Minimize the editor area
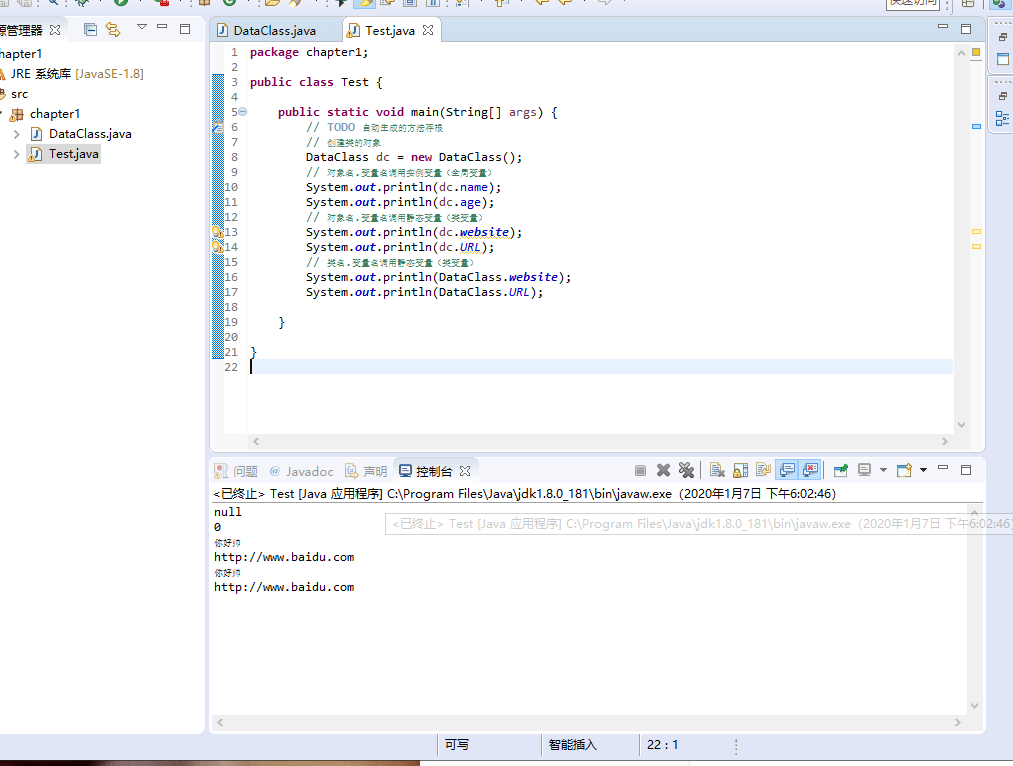This screenshot has height=766, width=1013. 943,26
